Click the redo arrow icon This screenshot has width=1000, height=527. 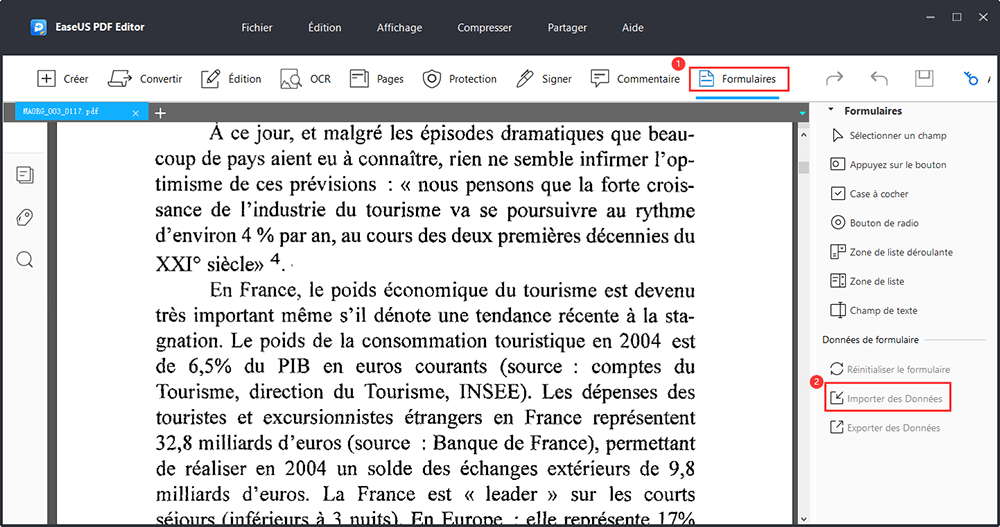834,78
